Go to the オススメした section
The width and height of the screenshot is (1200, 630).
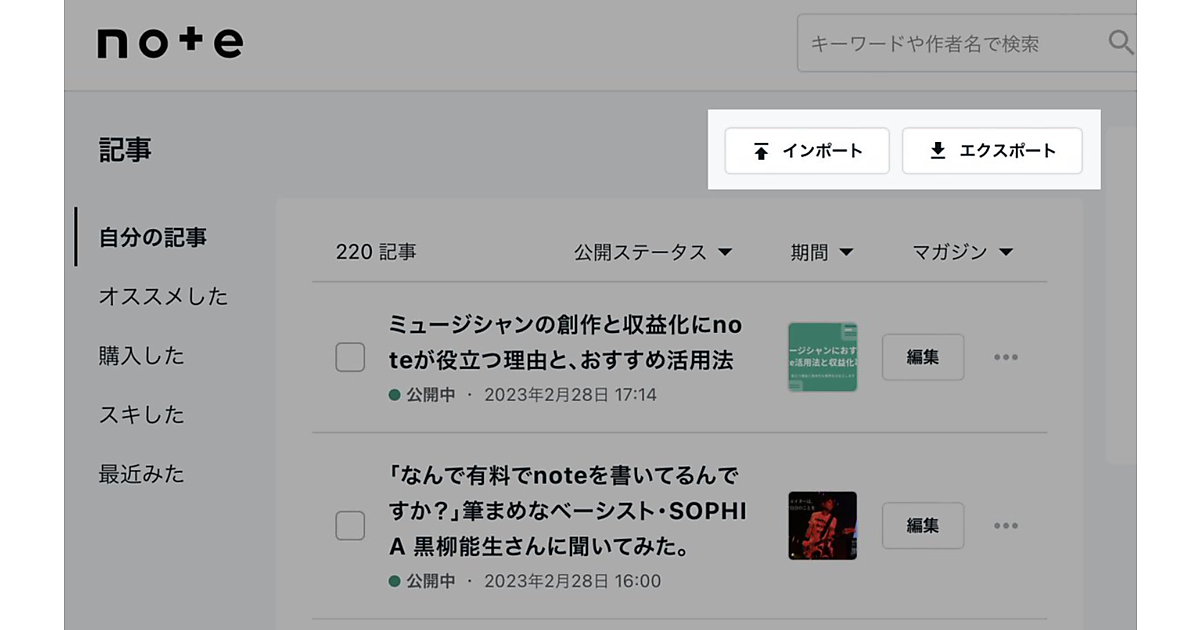pyautogui.click(x=163, y=296)
